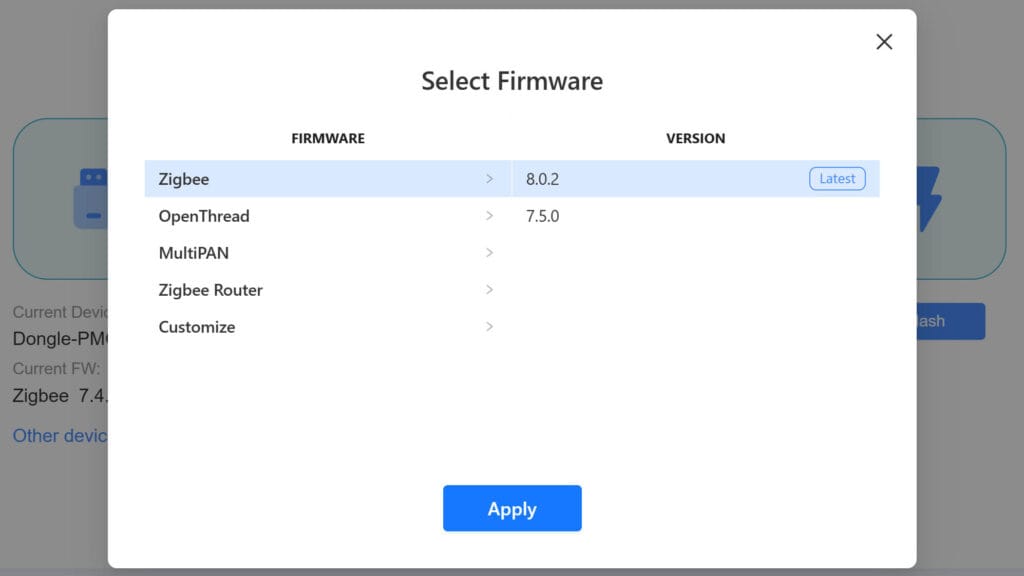The width and height of the screenshot is (1024, 576).
Task: Click the chevron on the MultiPAN row
Action: click(489, 253)
